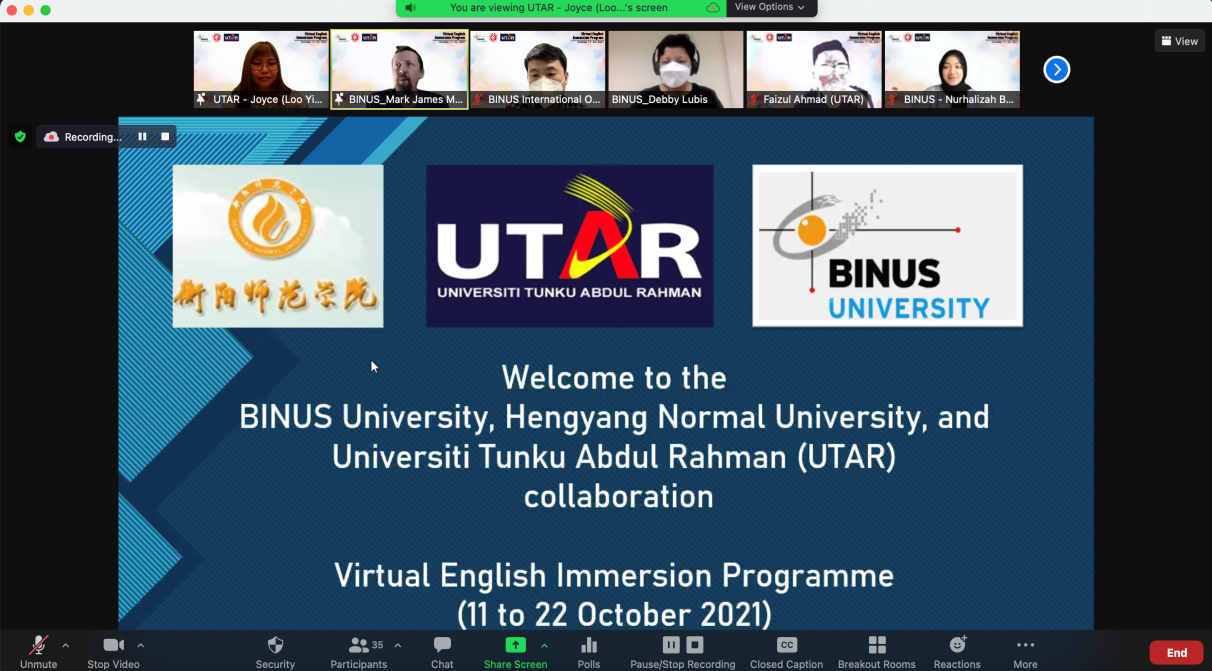
Task: Stop Video using the camera button
Action: point(113,646)
